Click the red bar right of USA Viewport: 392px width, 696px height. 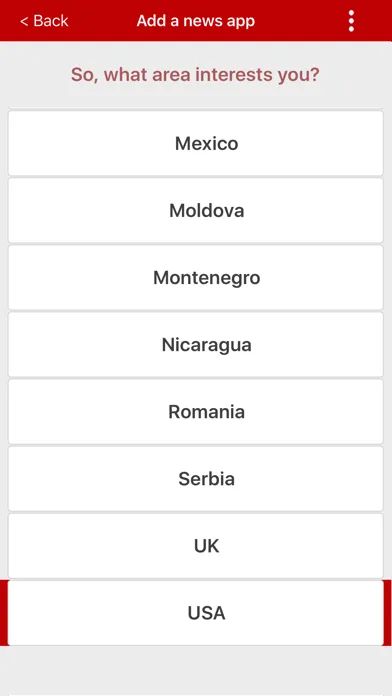tap(388, 613)
